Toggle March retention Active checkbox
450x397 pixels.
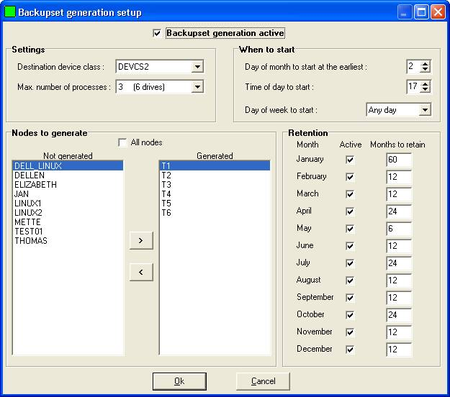click(x=350, y=194)
